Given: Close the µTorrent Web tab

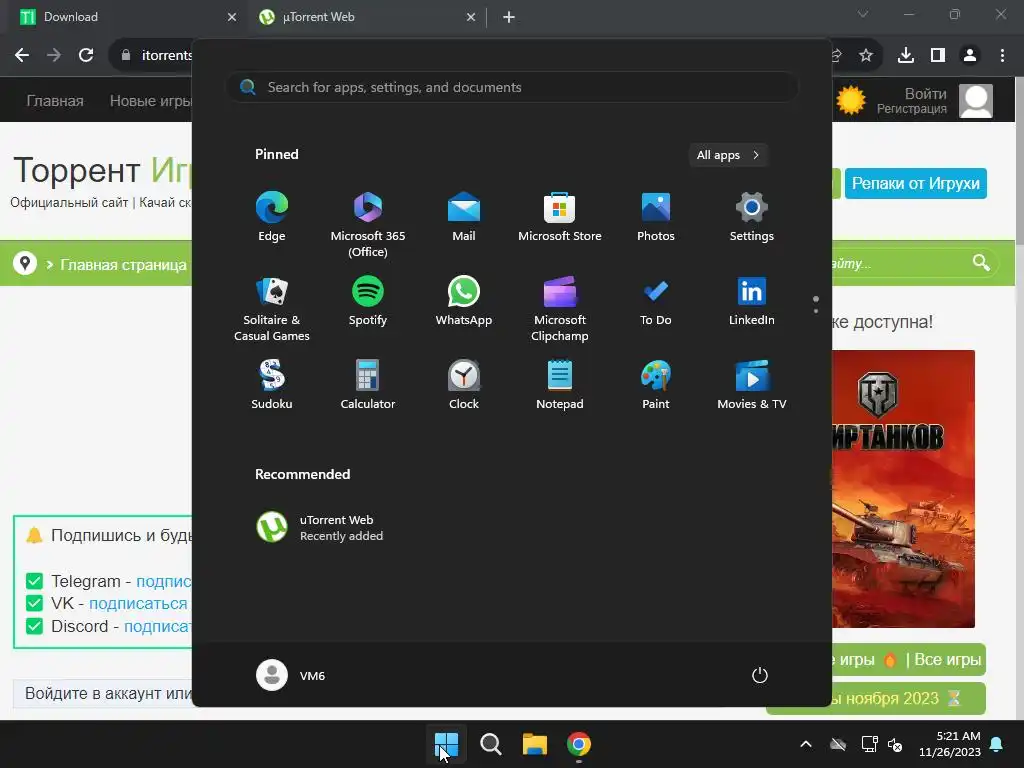Looking at the screenshot, I should point(471,17).
